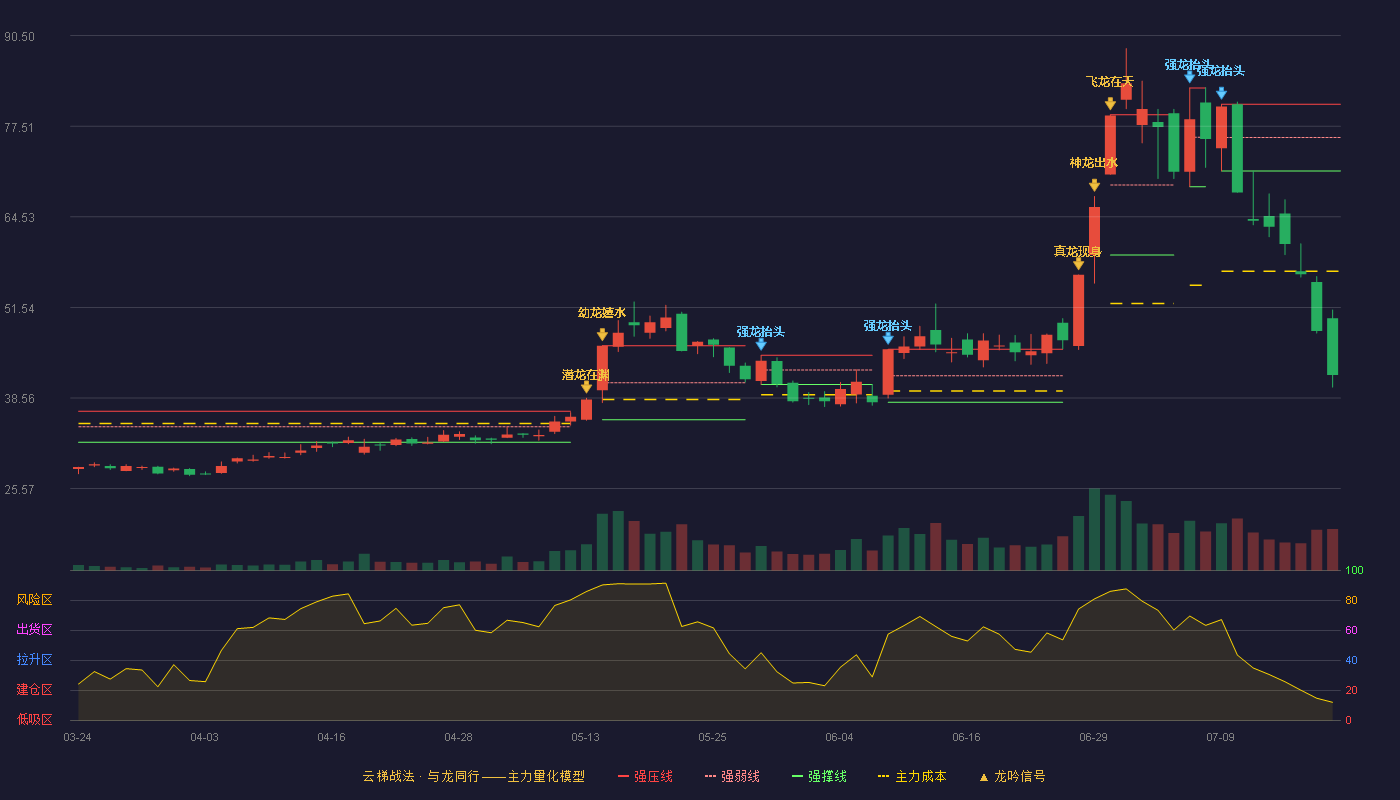The height and width of the screenshot is (800, 1400).
Task: Click the 05-13 date label
Action: pos(586,737)
